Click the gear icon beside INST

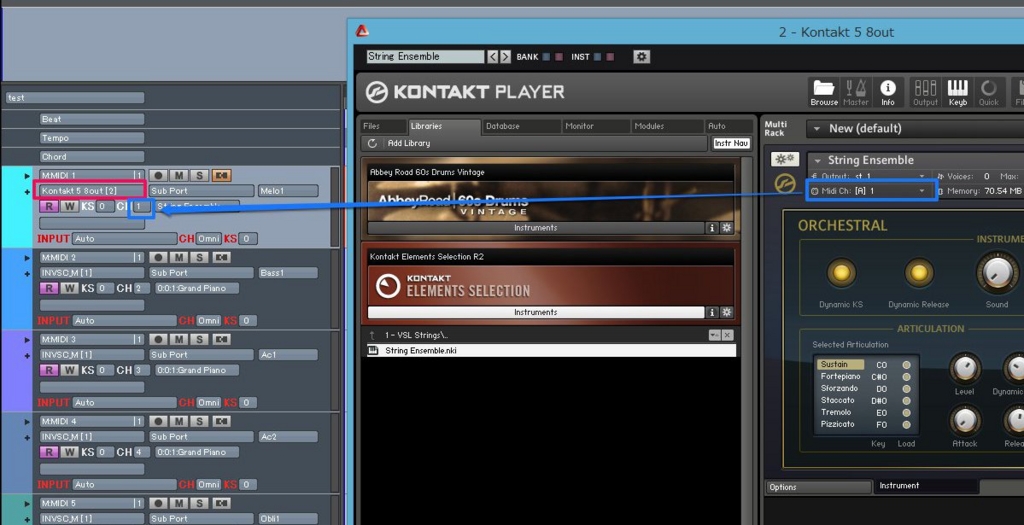pos(642,57)
